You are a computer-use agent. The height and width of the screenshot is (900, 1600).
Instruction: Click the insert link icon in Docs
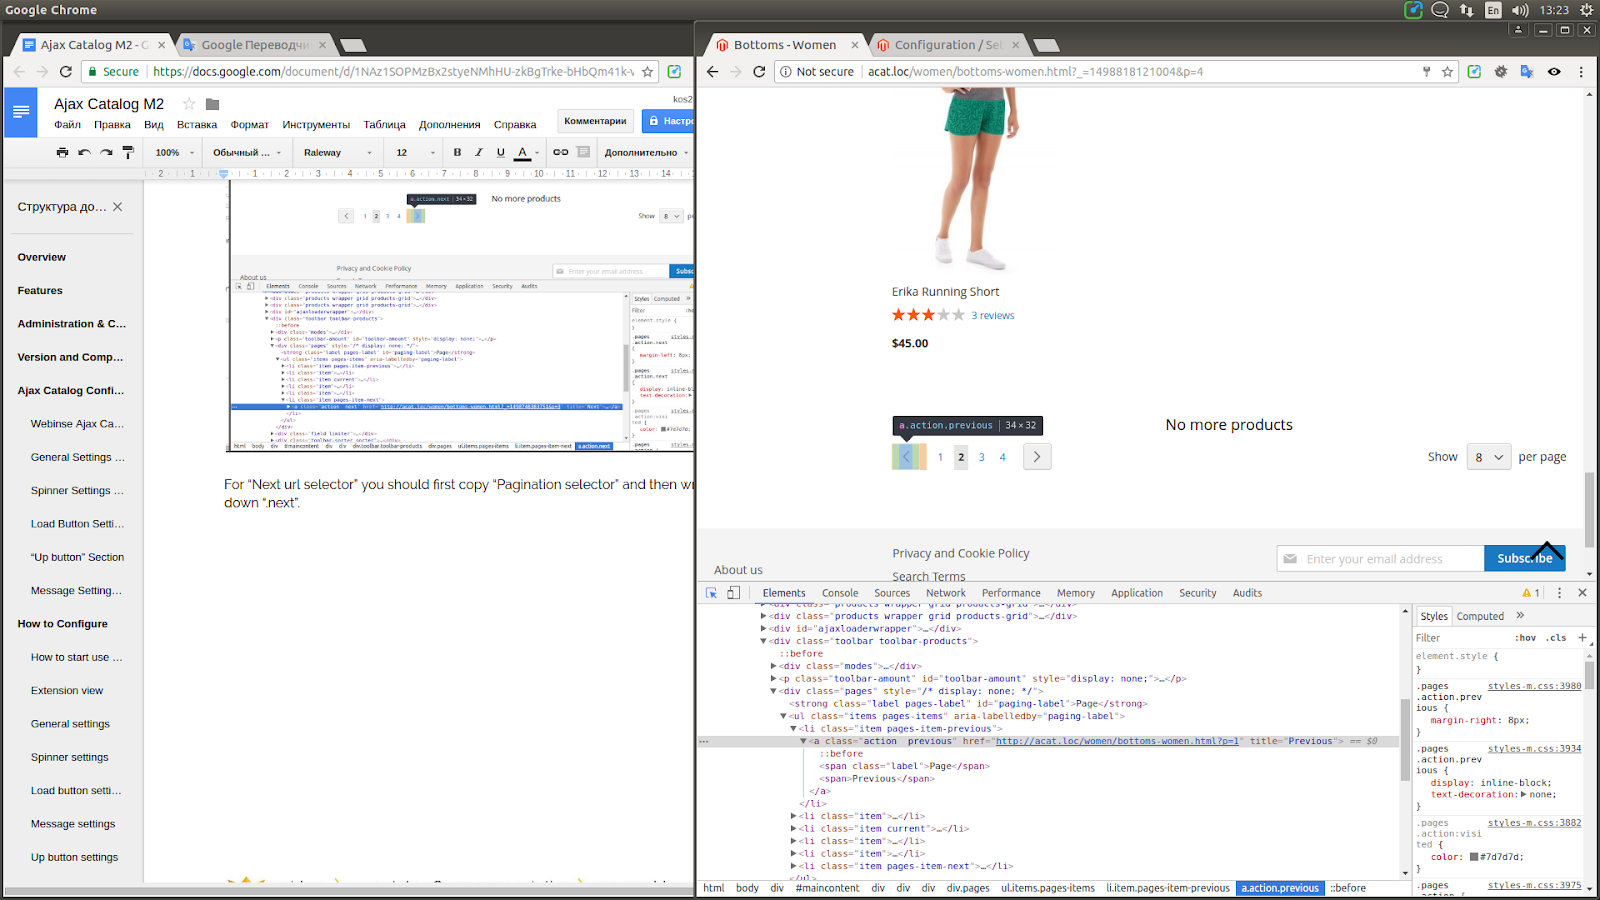(561, 152)
